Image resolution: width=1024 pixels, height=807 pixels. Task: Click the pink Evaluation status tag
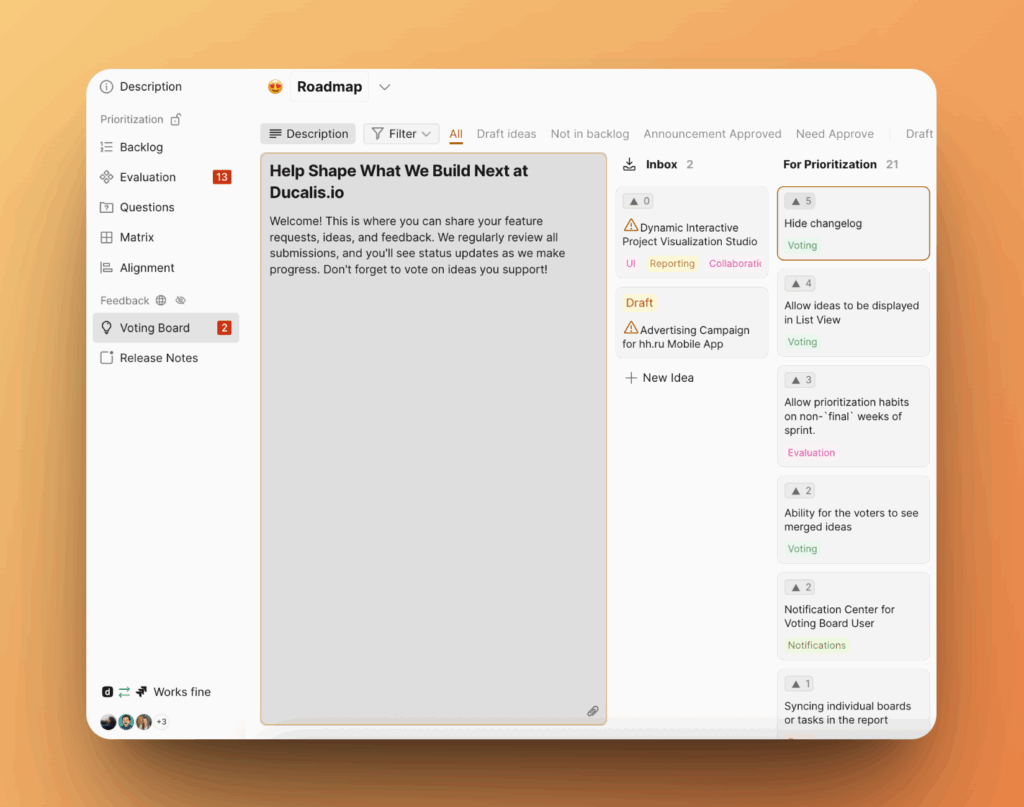point(811,453)
